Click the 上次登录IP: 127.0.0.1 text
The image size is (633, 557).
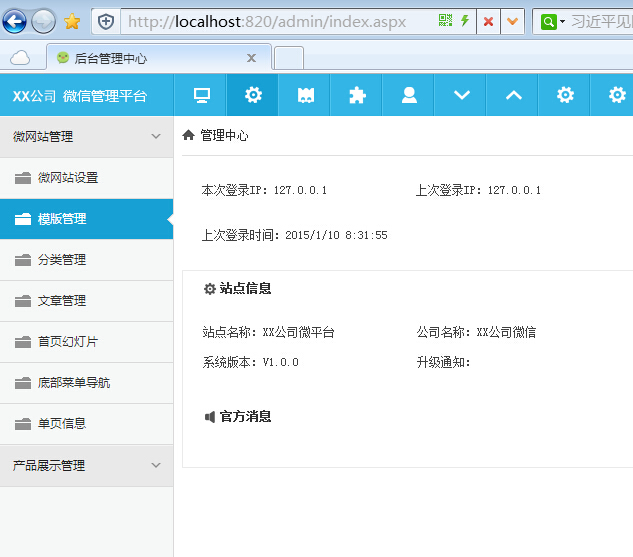[478, 190]
